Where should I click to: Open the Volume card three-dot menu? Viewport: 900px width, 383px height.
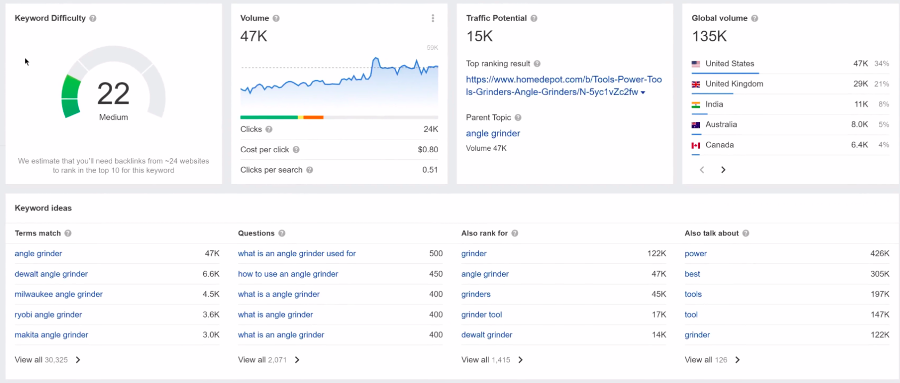[x=433, y=18]
